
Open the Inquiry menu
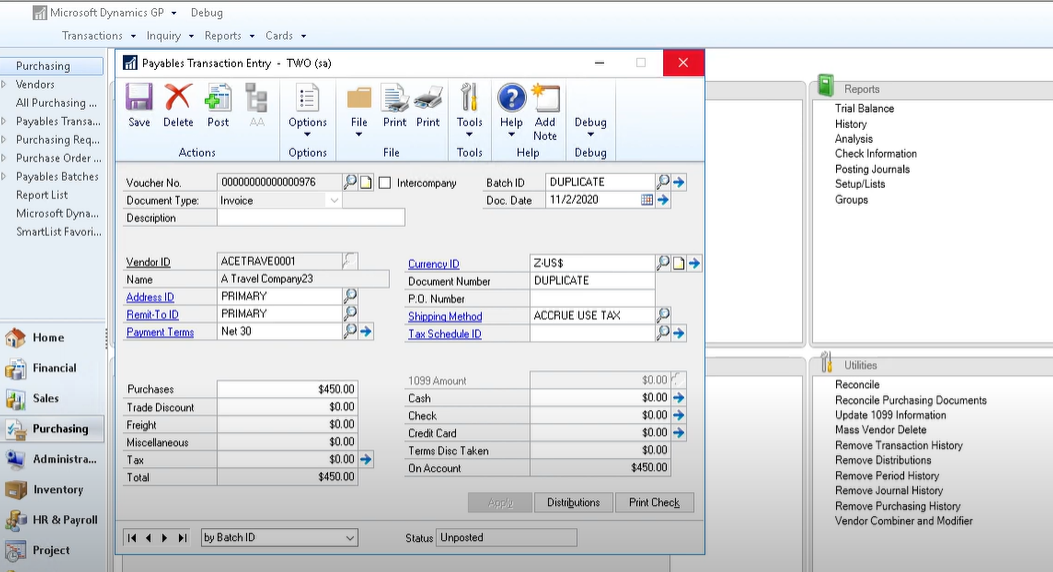169,36
